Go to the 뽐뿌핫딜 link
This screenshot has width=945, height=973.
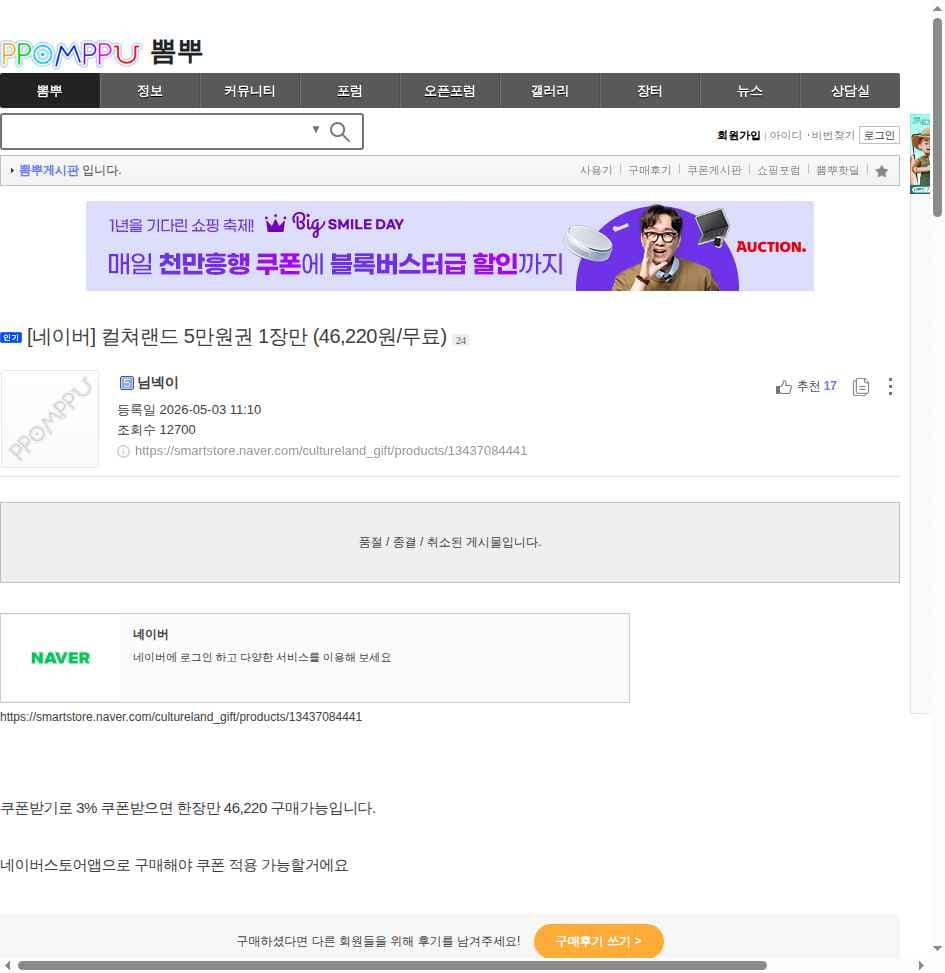click(x=837, y=170)
